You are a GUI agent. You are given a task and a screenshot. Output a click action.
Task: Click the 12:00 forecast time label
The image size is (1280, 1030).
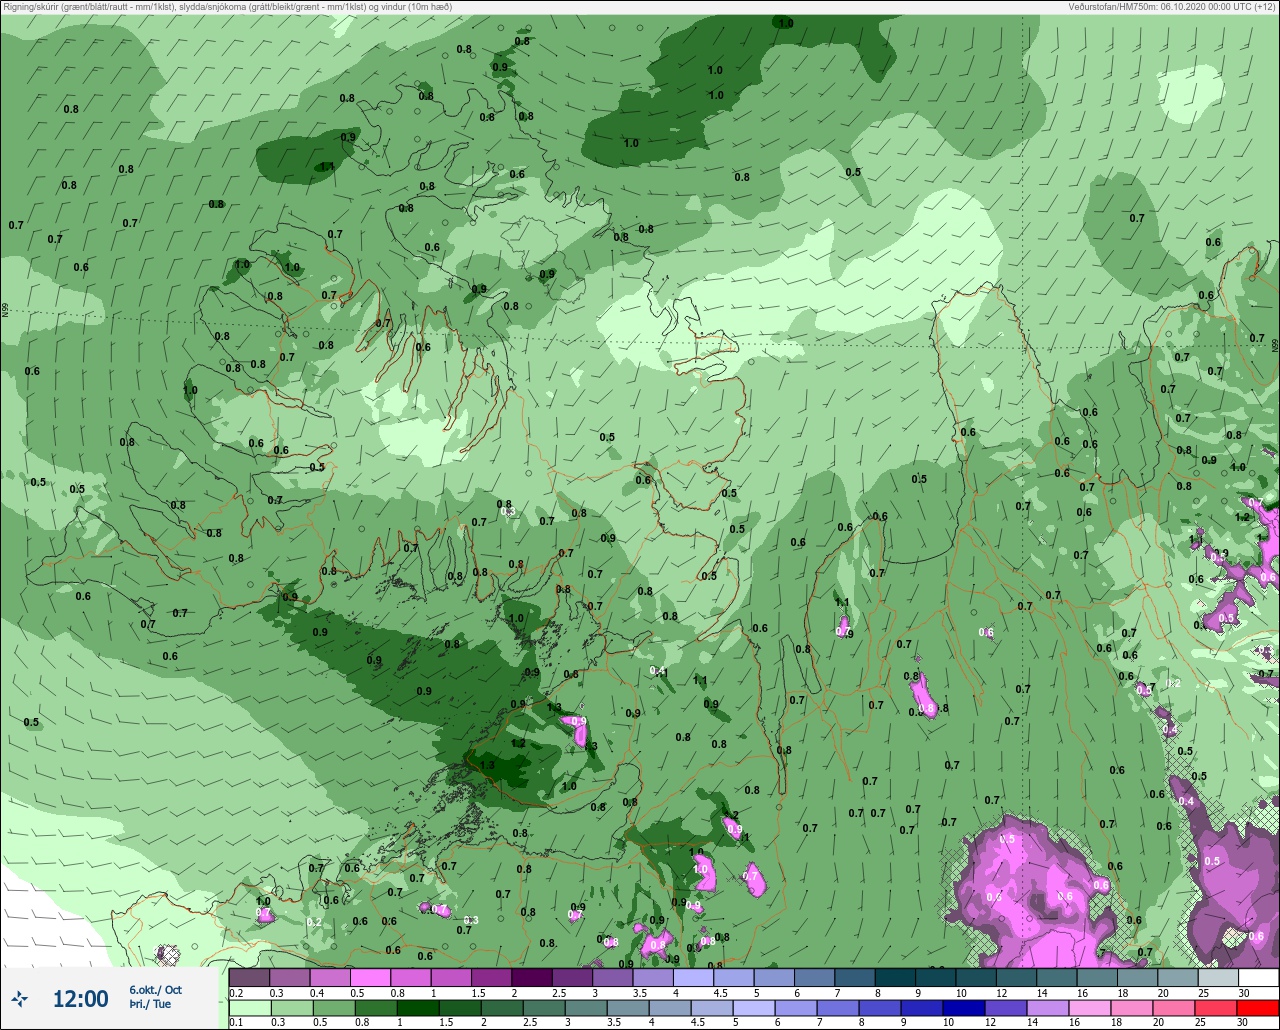80,999
